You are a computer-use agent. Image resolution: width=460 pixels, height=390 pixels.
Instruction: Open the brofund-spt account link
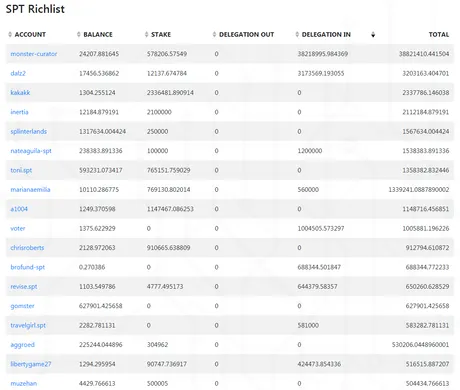[27, 267]
